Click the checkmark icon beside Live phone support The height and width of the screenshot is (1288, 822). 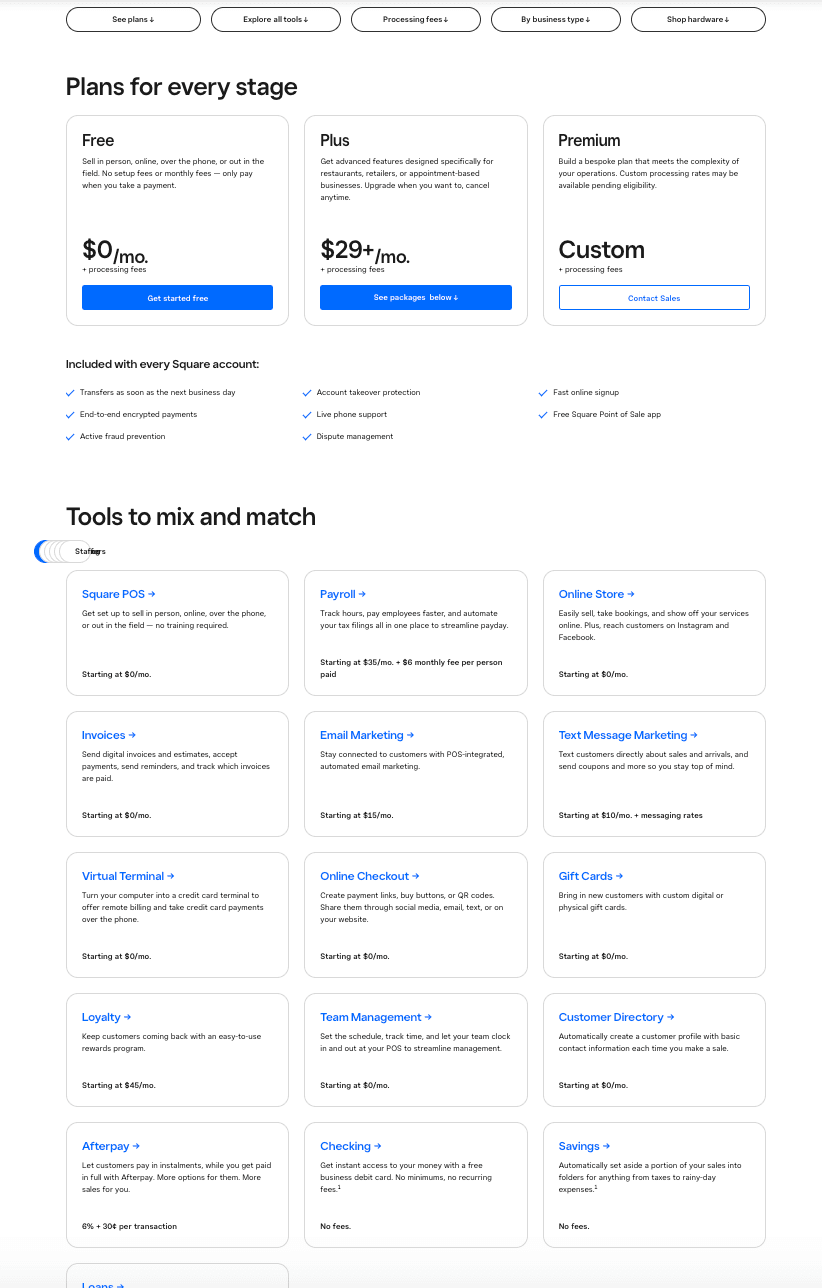tap(308, 415)
